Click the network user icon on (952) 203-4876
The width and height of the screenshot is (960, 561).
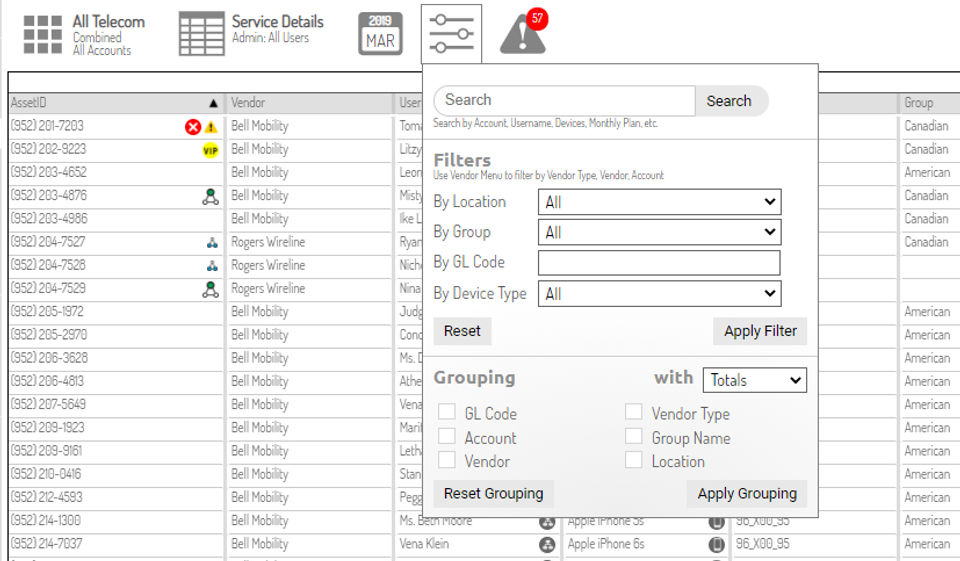(211, 197)
